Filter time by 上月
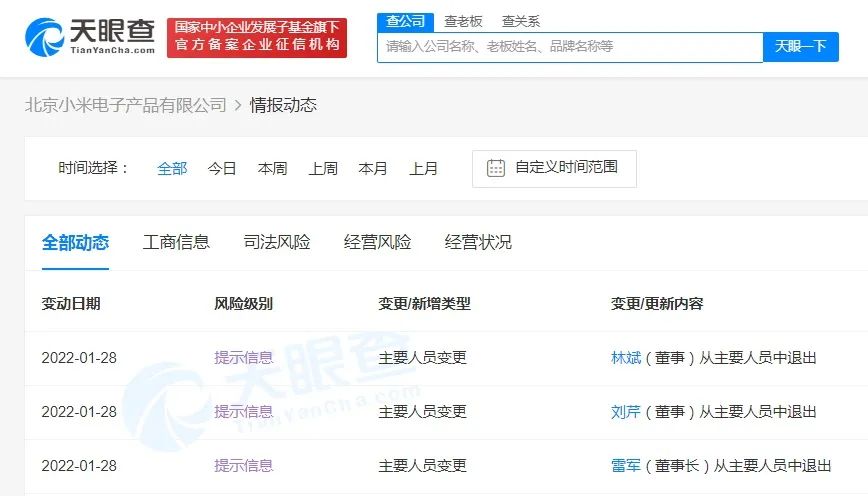This screenshot has height=496, width=868. (423, 168)
